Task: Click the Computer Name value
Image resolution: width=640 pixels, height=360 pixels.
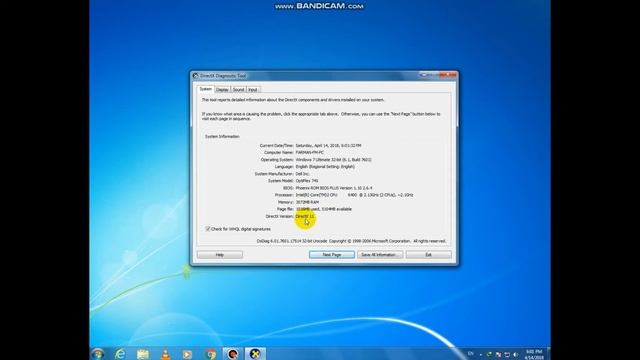Action: [310, 152]
